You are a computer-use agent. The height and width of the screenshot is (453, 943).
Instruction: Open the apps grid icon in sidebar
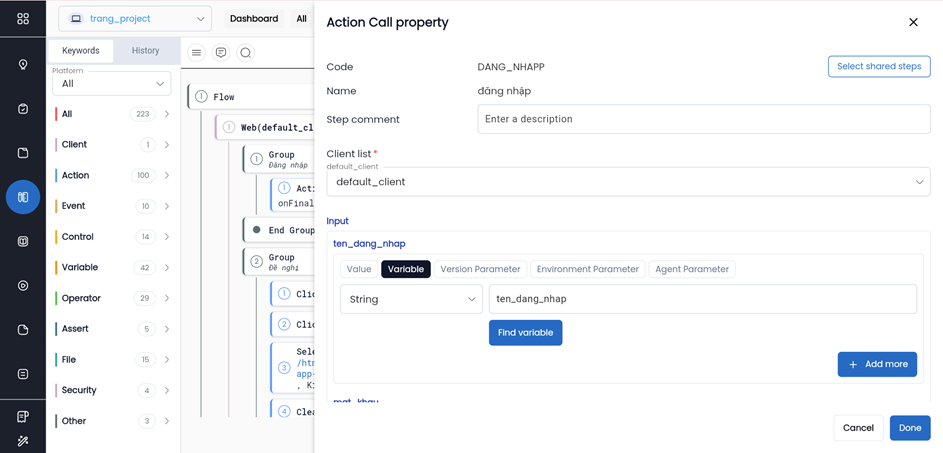tap(23, 19)
